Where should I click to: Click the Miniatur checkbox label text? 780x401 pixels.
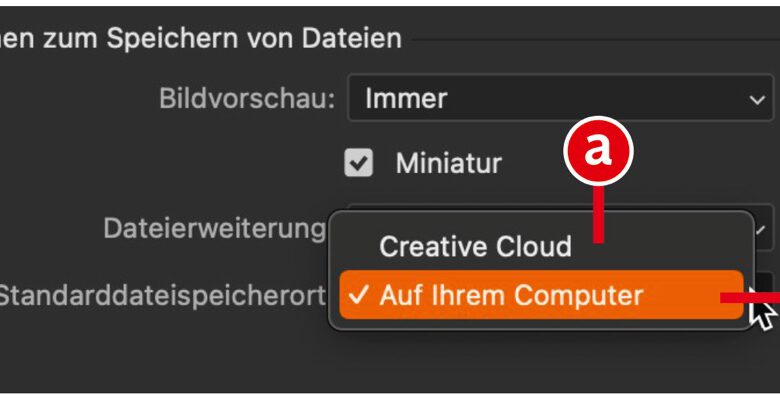click(x=448, y=163)
